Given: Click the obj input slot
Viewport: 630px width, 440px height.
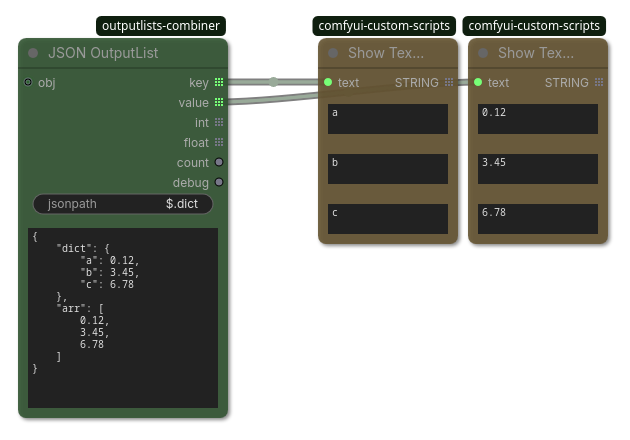Looking at the screenshot, I should (x=28, y=82).
